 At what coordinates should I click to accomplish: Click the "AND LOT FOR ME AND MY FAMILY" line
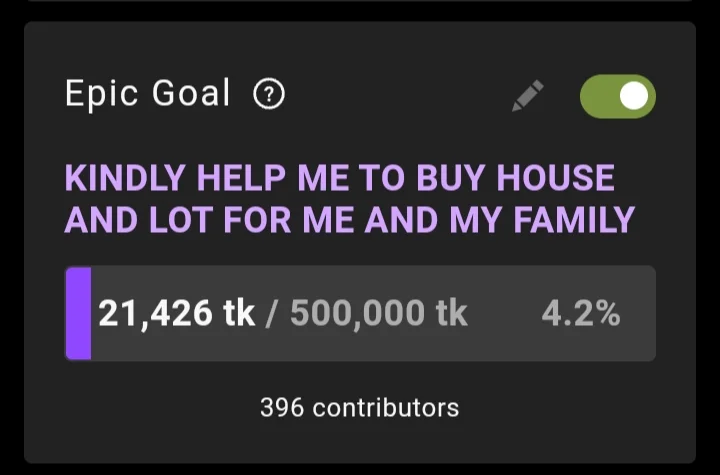tap(349, 219)
